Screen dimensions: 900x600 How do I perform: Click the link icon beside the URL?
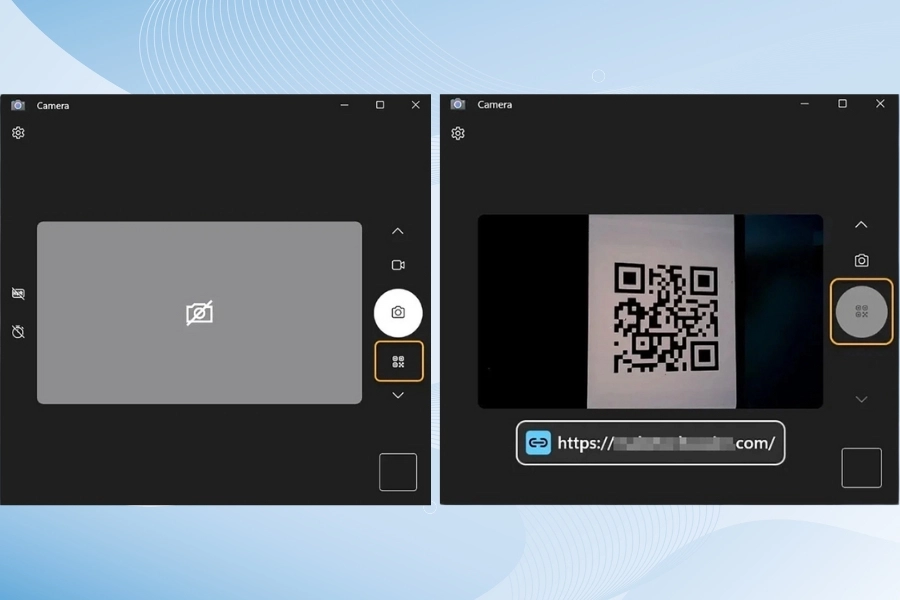tap(538, 442)
